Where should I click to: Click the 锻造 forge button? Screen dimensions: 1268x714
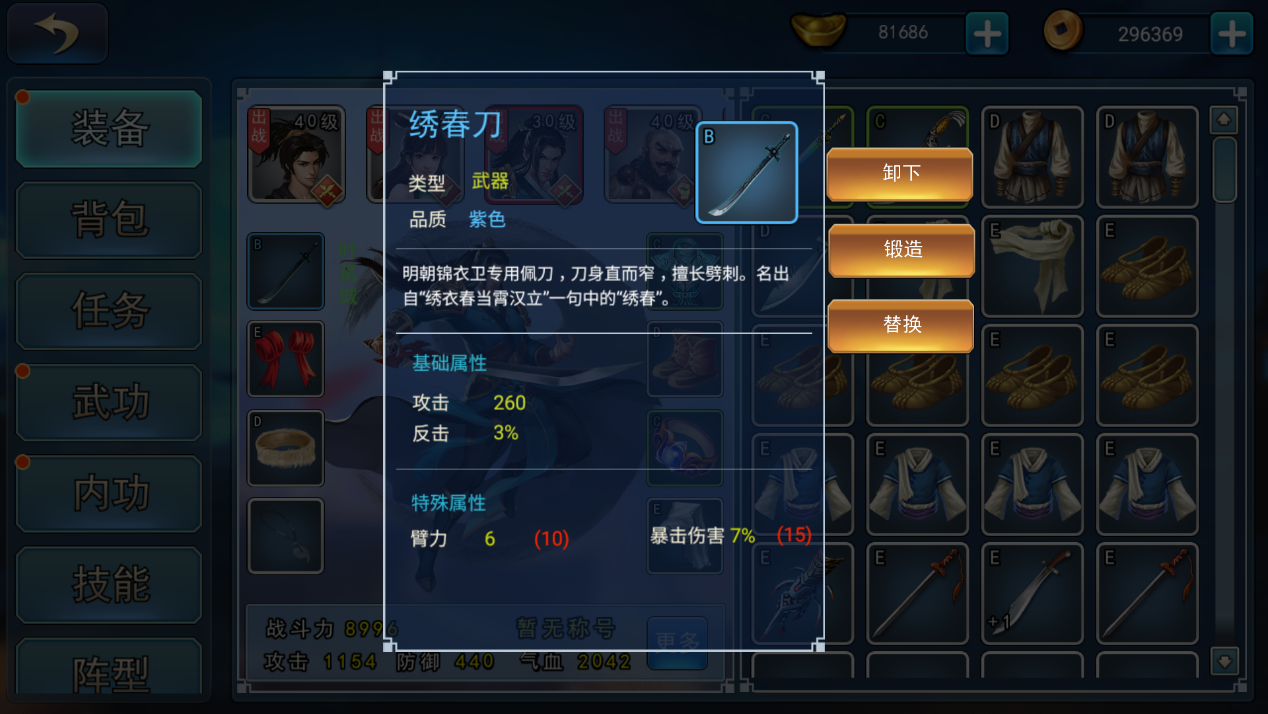901,250
